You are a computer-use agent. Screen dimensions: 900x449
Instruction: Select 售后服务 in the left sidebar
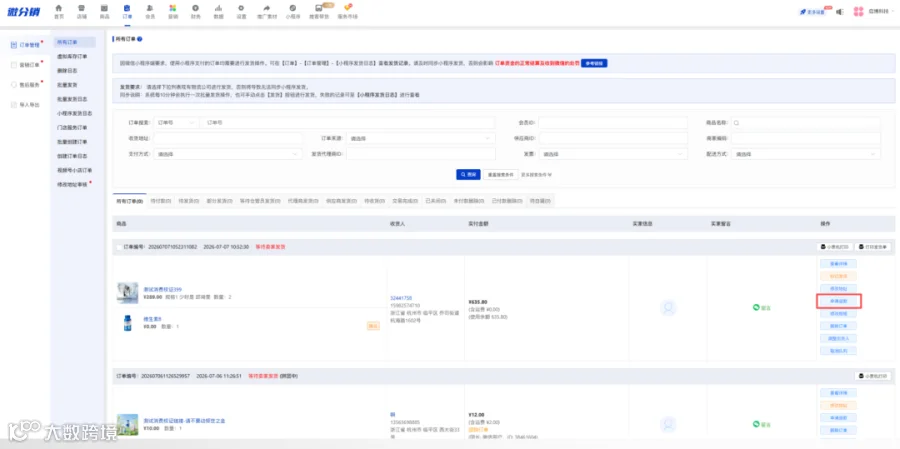(x=25, y=85)
